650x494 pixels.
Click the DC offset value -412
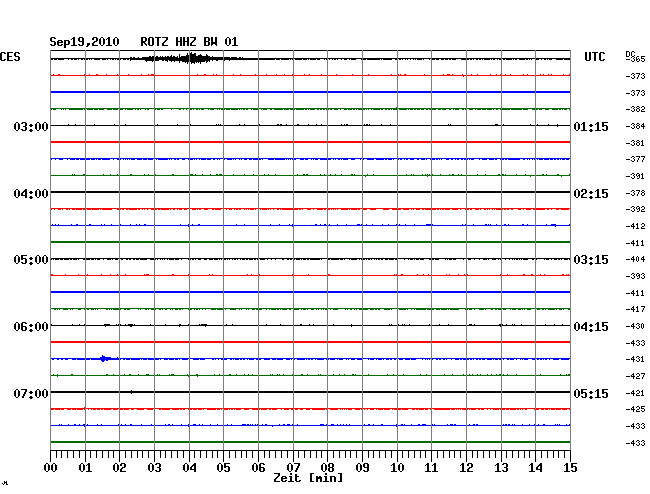[635, 226]
